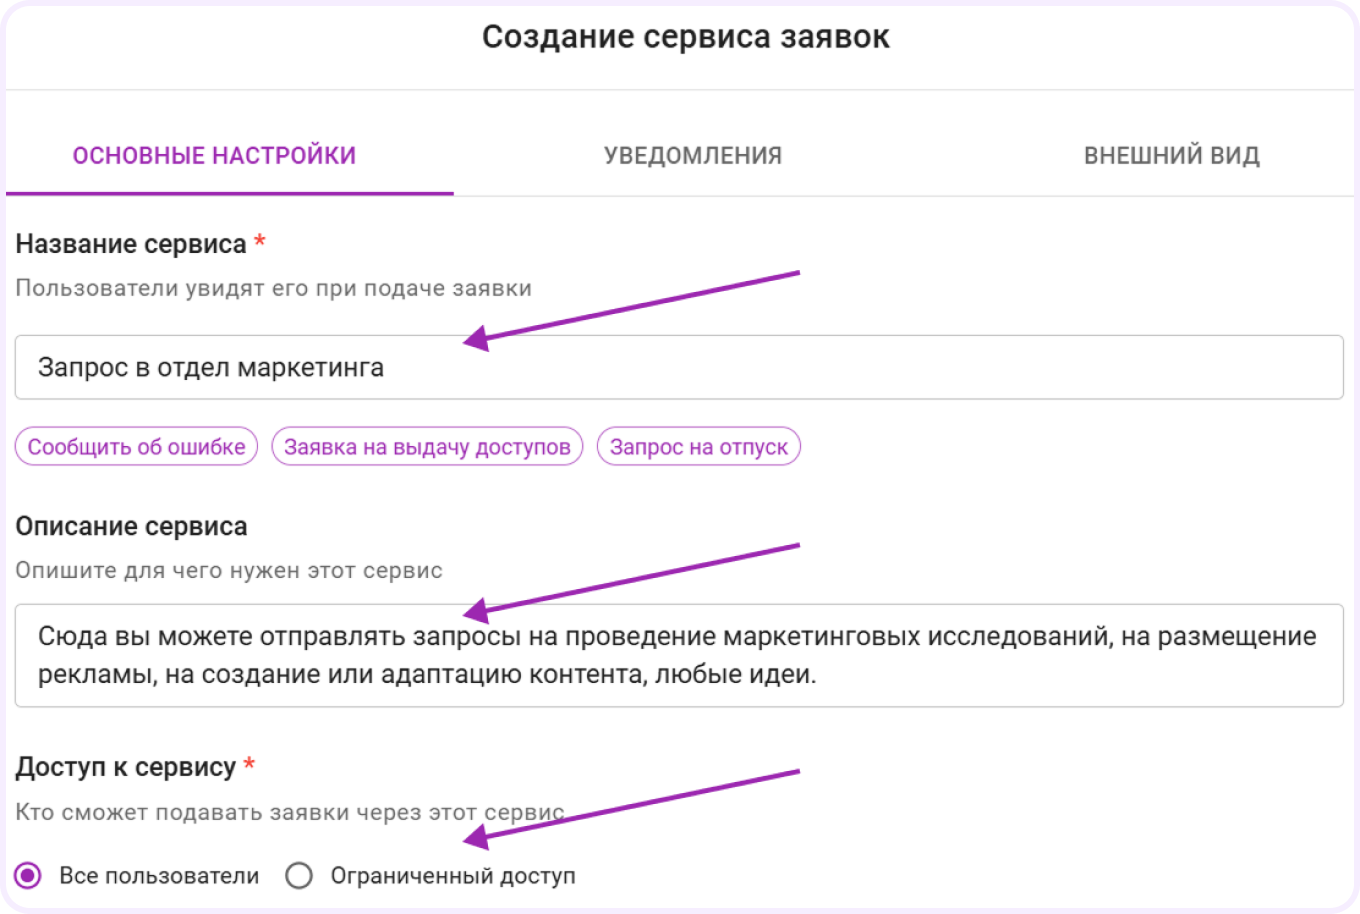The width and height of the screenshot is (1360, 914).
Task: Click the Доступ к сервису label
Action: pyautogui.click(x=126, y=767)
